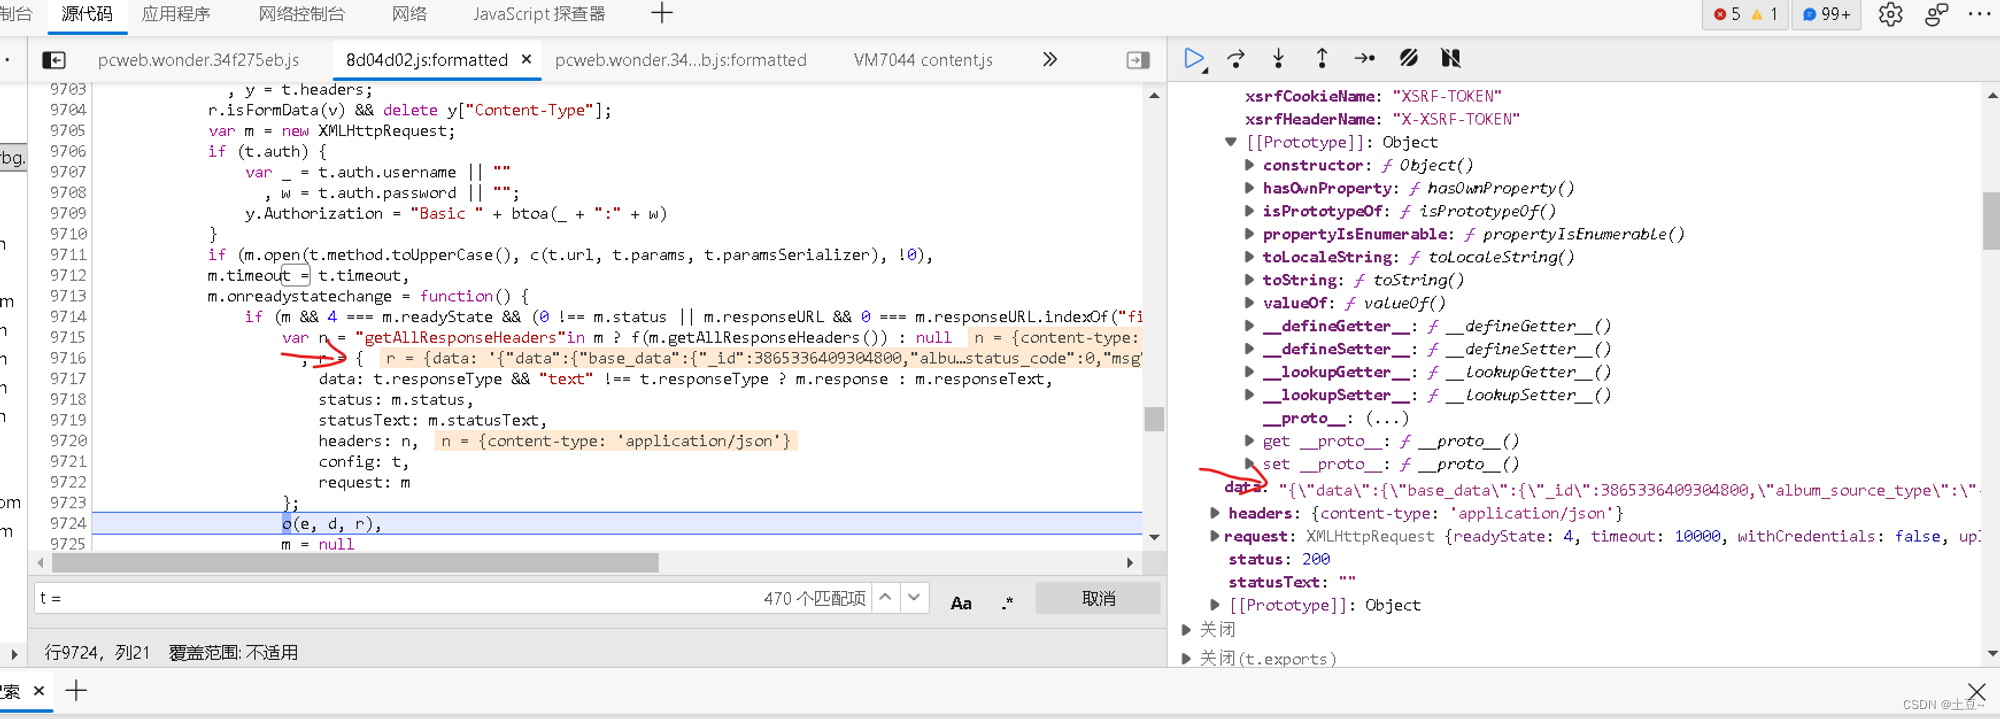Switch to the 网络控制台 tab
Screen dimensions: 2000x719
click(302, 14)
